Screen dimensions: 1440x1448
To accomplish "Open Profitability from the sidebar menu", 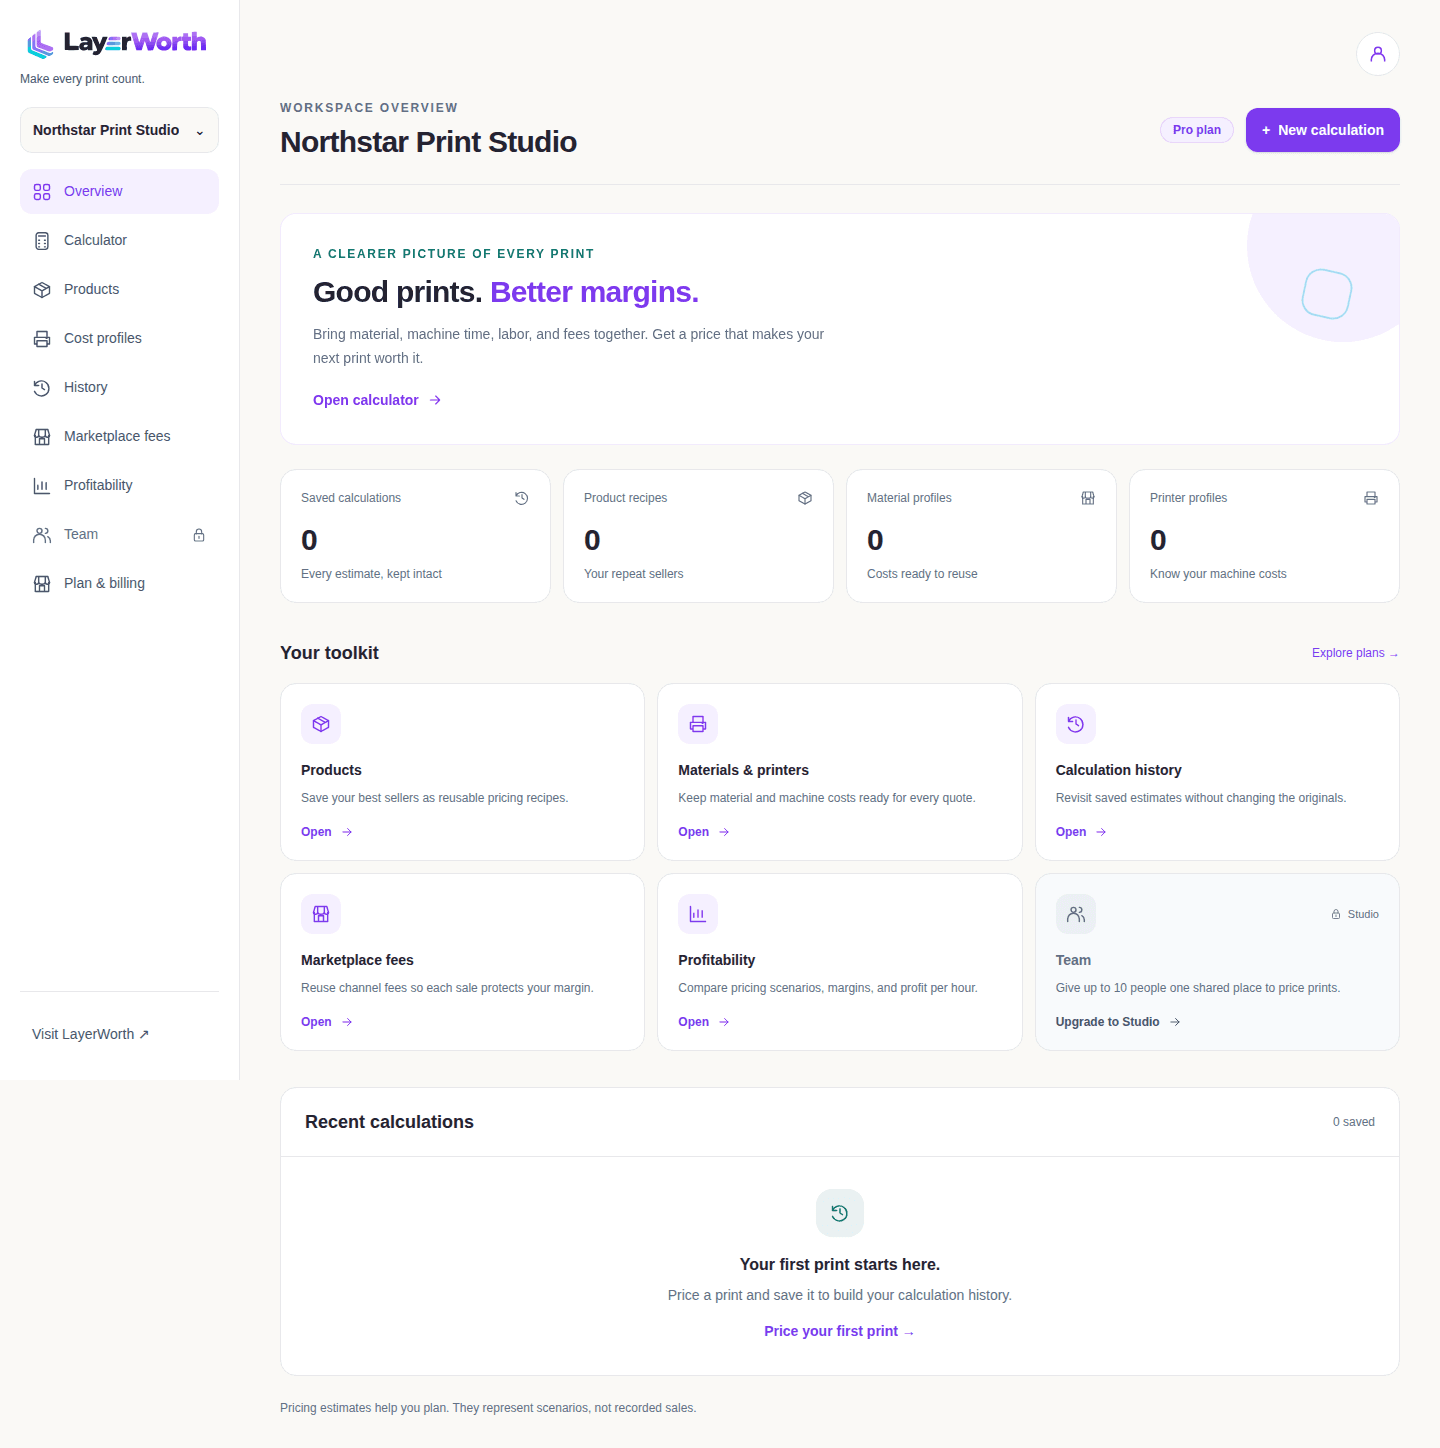I will point(119,485).
